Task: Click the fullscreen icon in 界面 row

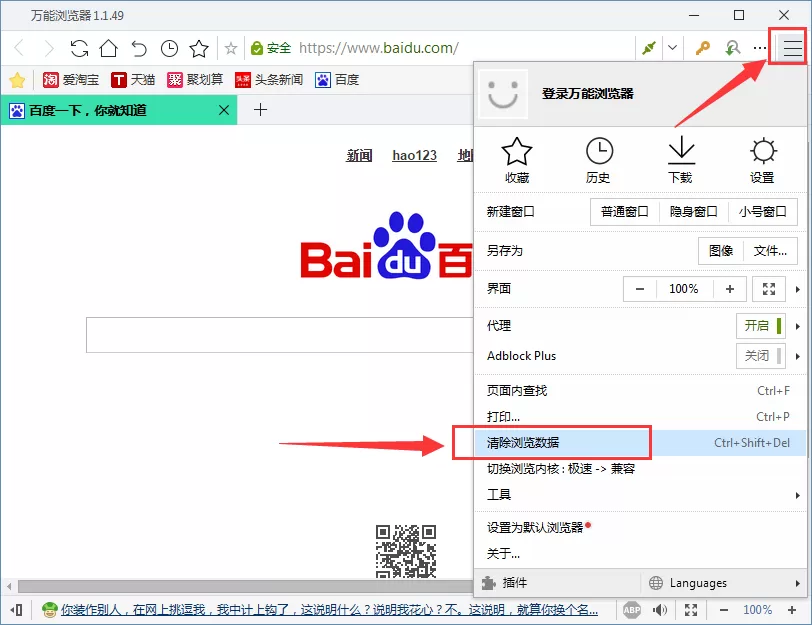Action: tap(769, 289)
